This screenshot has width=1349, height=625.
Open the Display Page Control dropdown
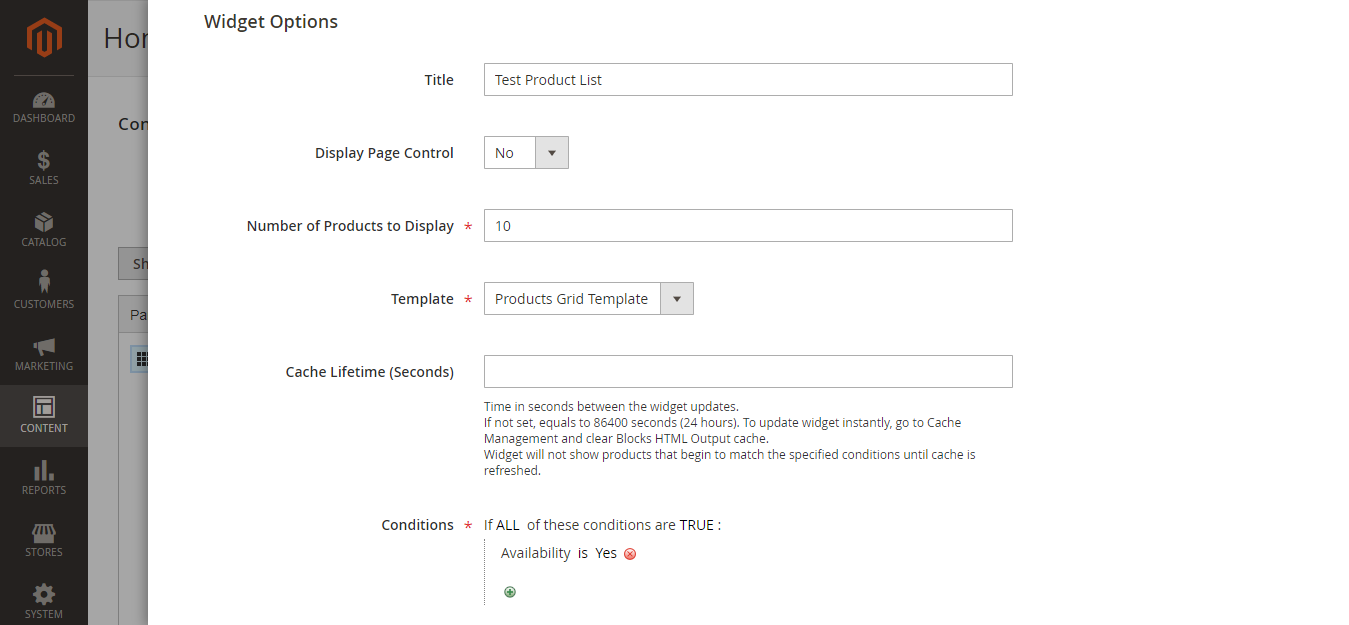pos(551,152)
